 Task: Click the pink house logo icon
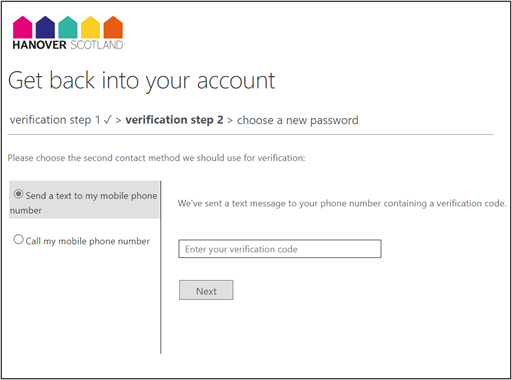[22, 27]
